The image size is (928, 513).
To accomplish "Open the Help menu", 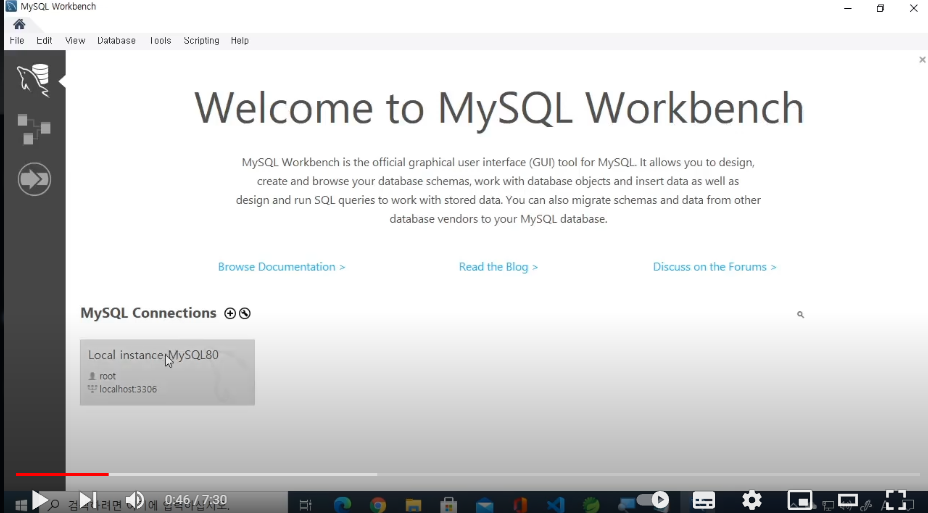I will 240,41.
